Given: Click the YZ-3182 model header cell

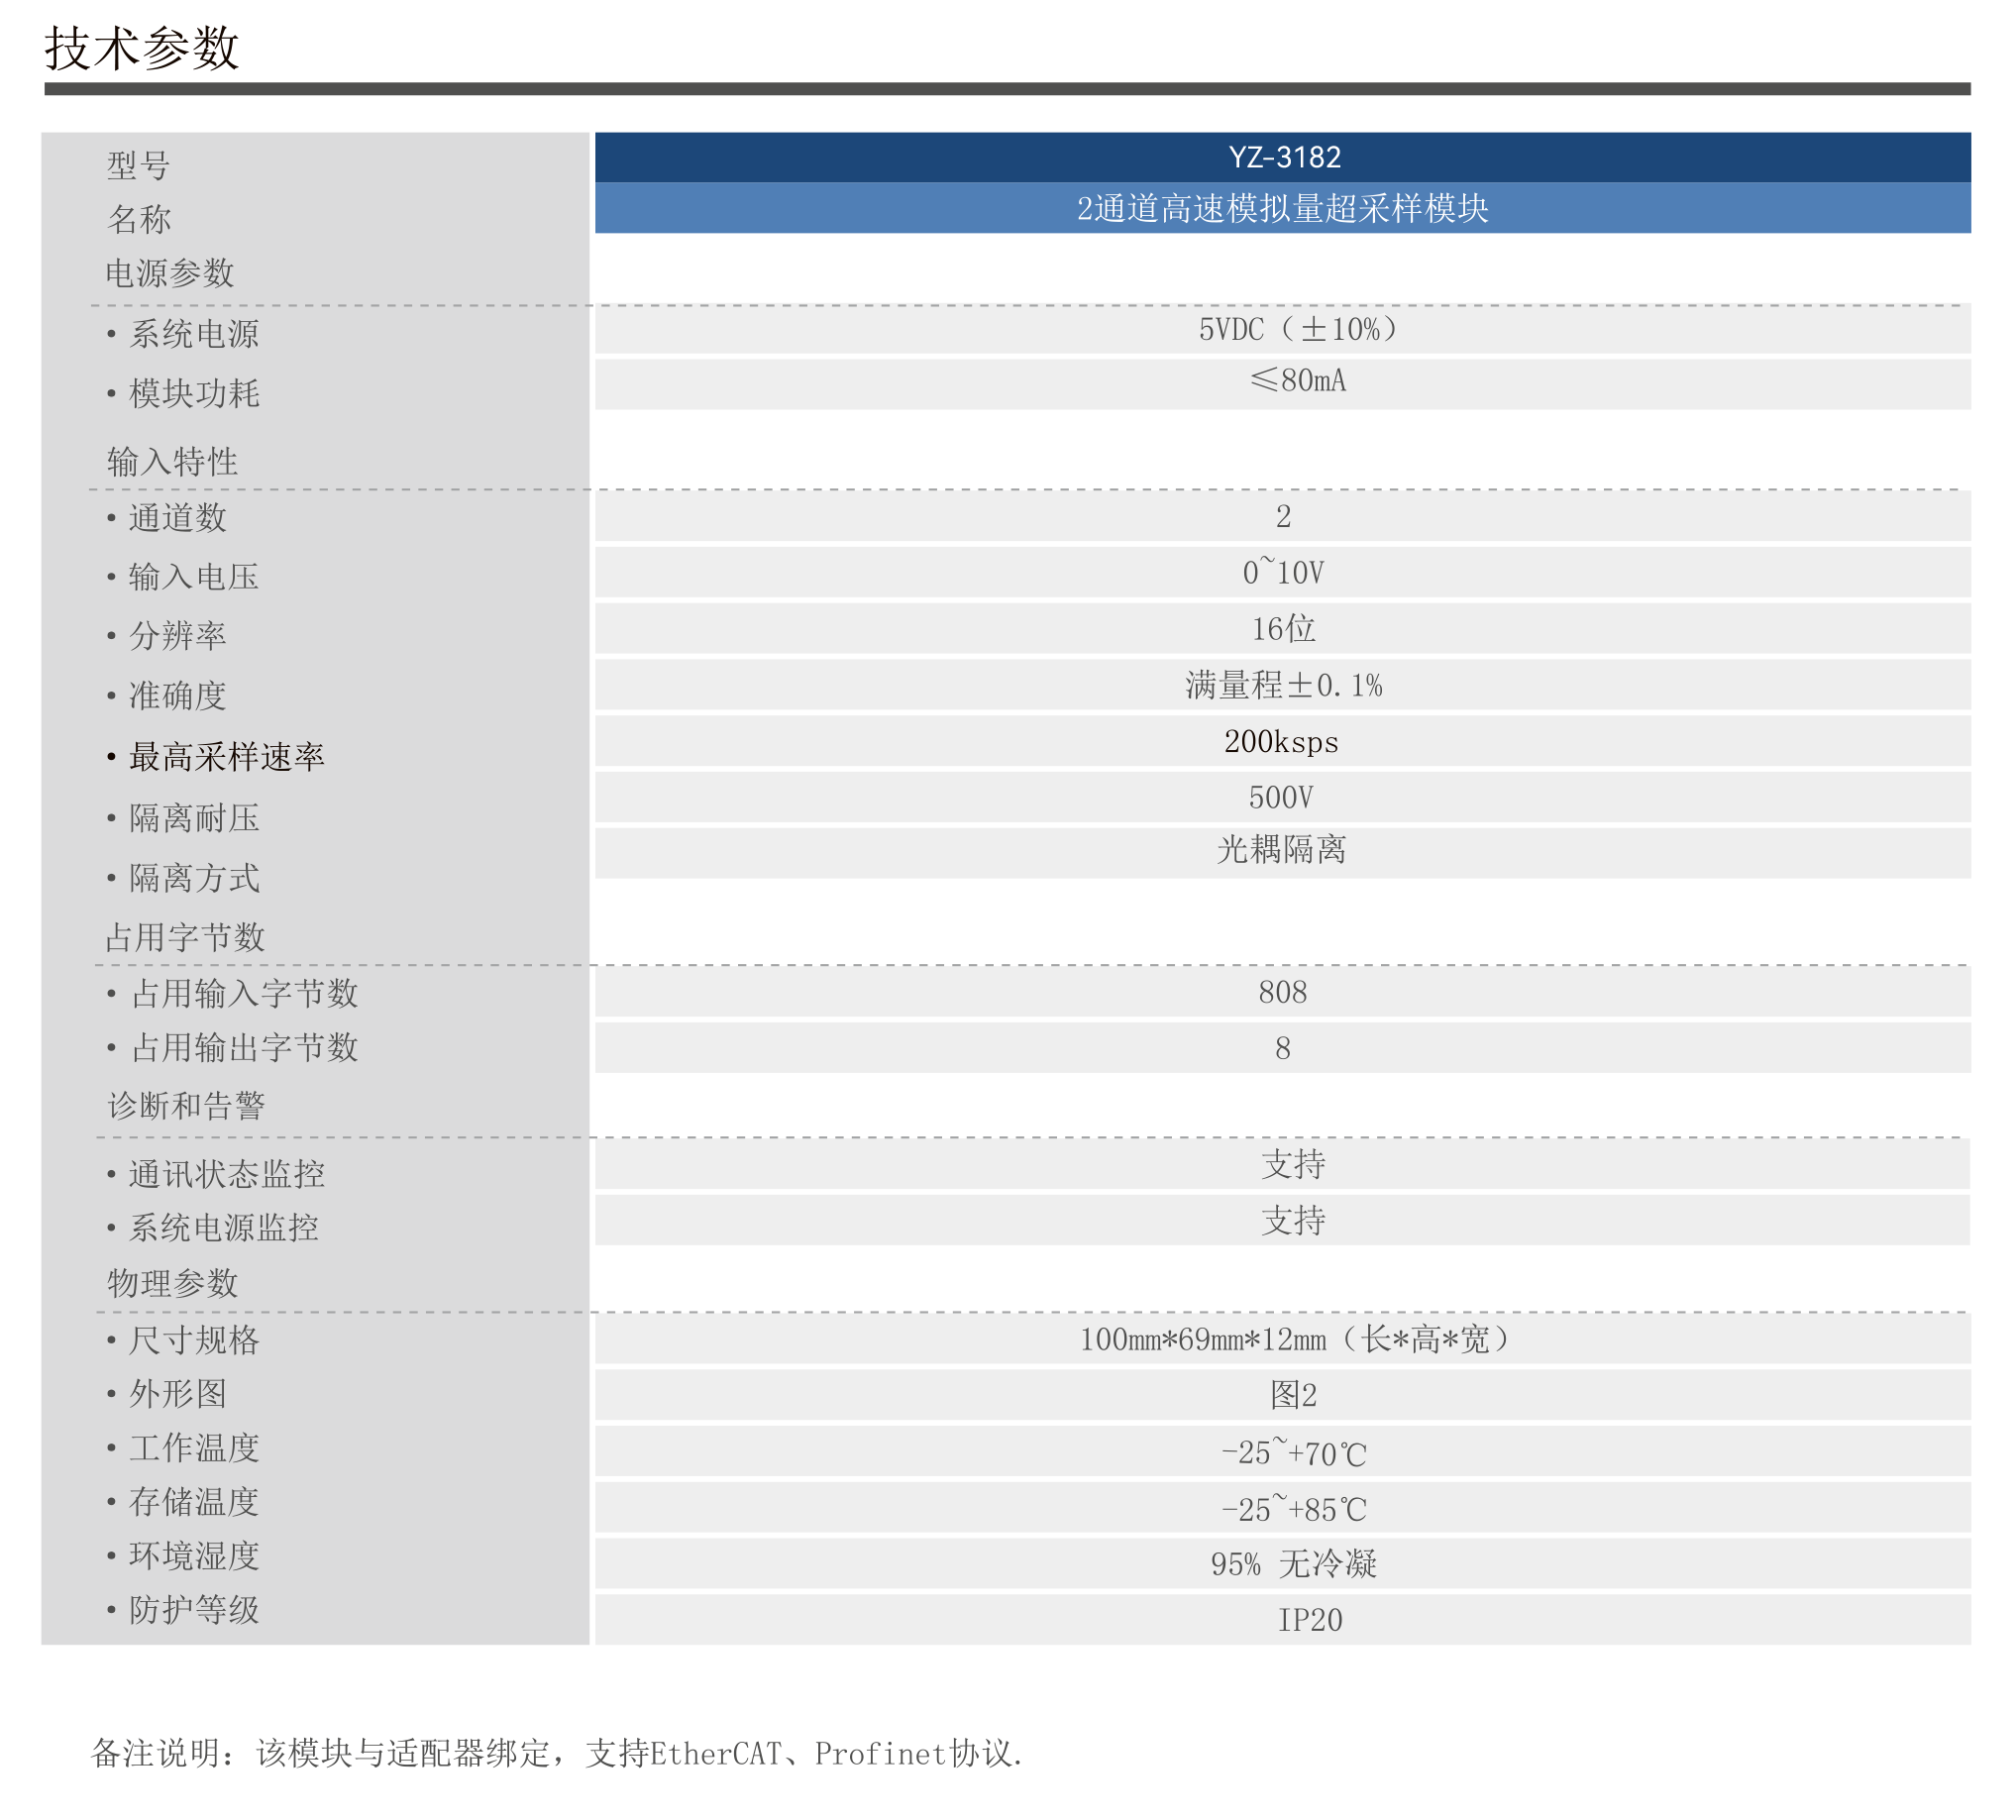Looking at the screenshot, I should coord(1283,157).
